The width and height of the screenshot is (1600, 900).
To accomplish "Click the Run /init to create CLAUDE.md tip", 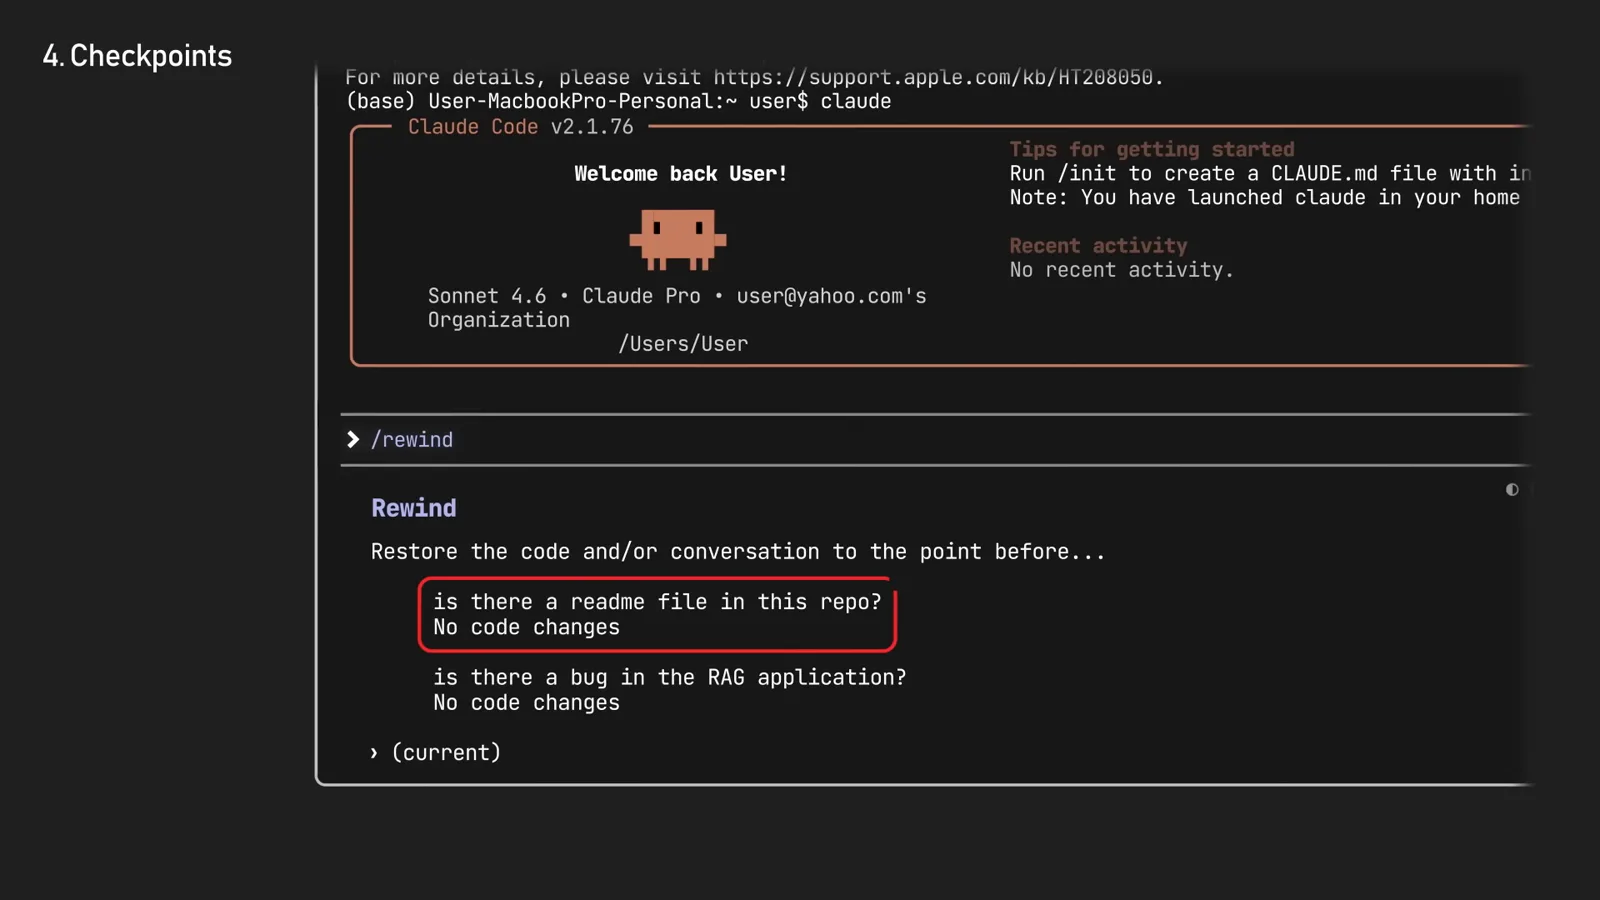I will click(1269, 174).
